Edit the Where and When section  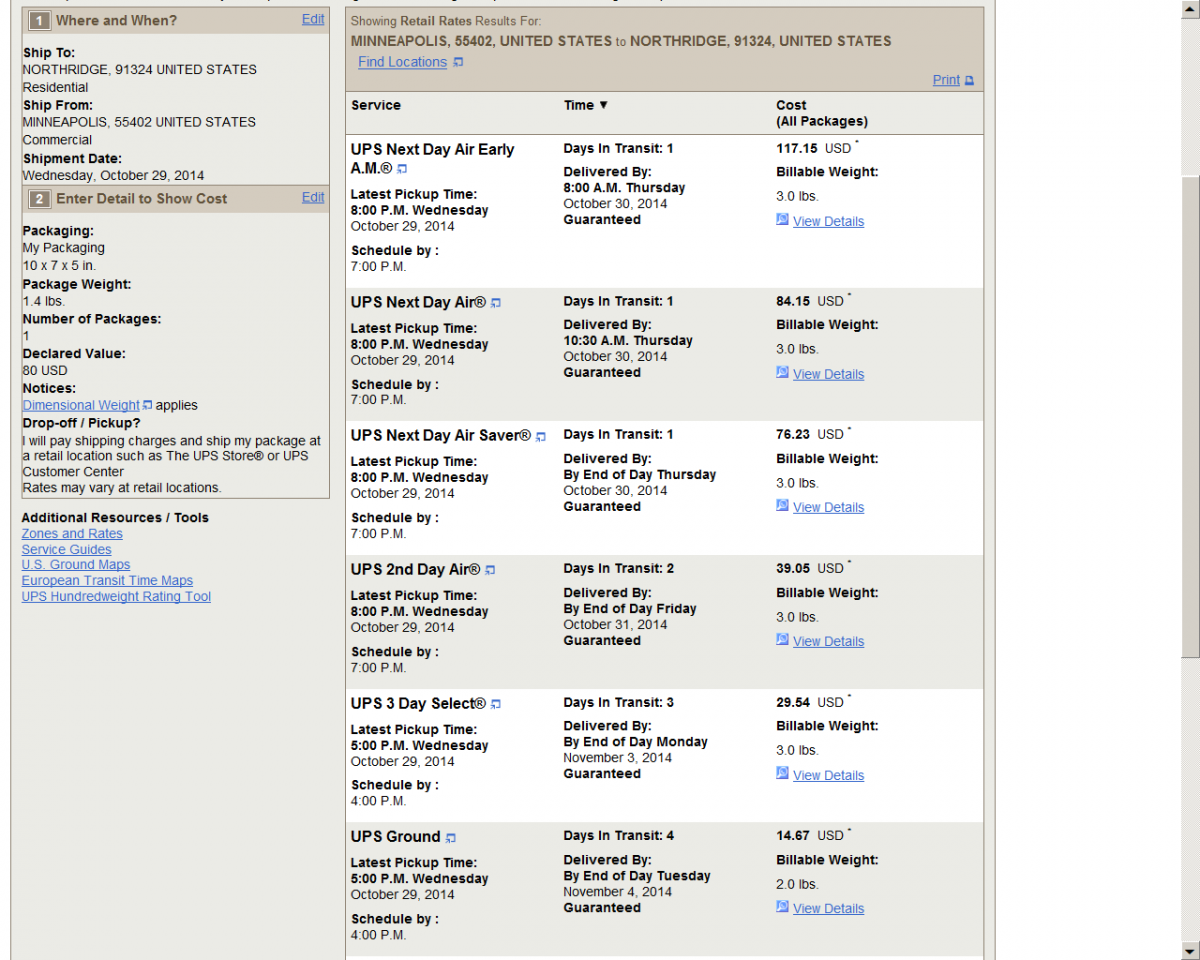313,19
